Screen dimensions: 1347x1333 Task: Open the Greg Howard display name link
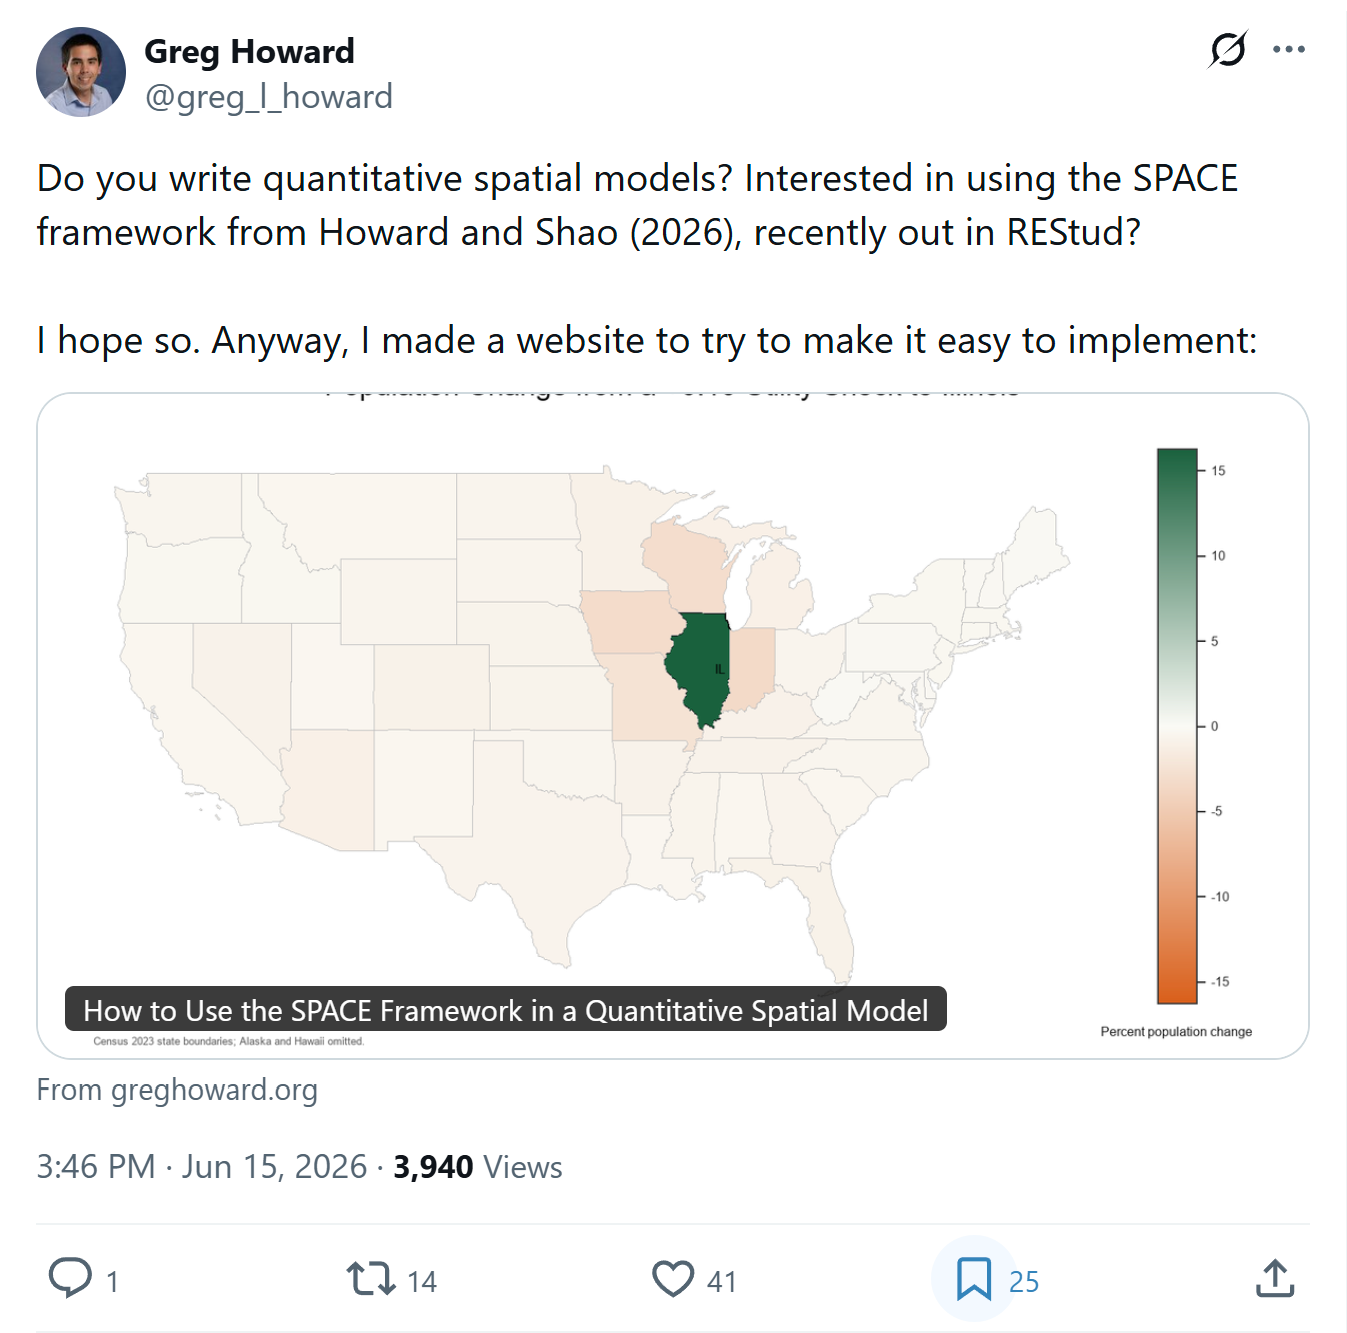249,51
